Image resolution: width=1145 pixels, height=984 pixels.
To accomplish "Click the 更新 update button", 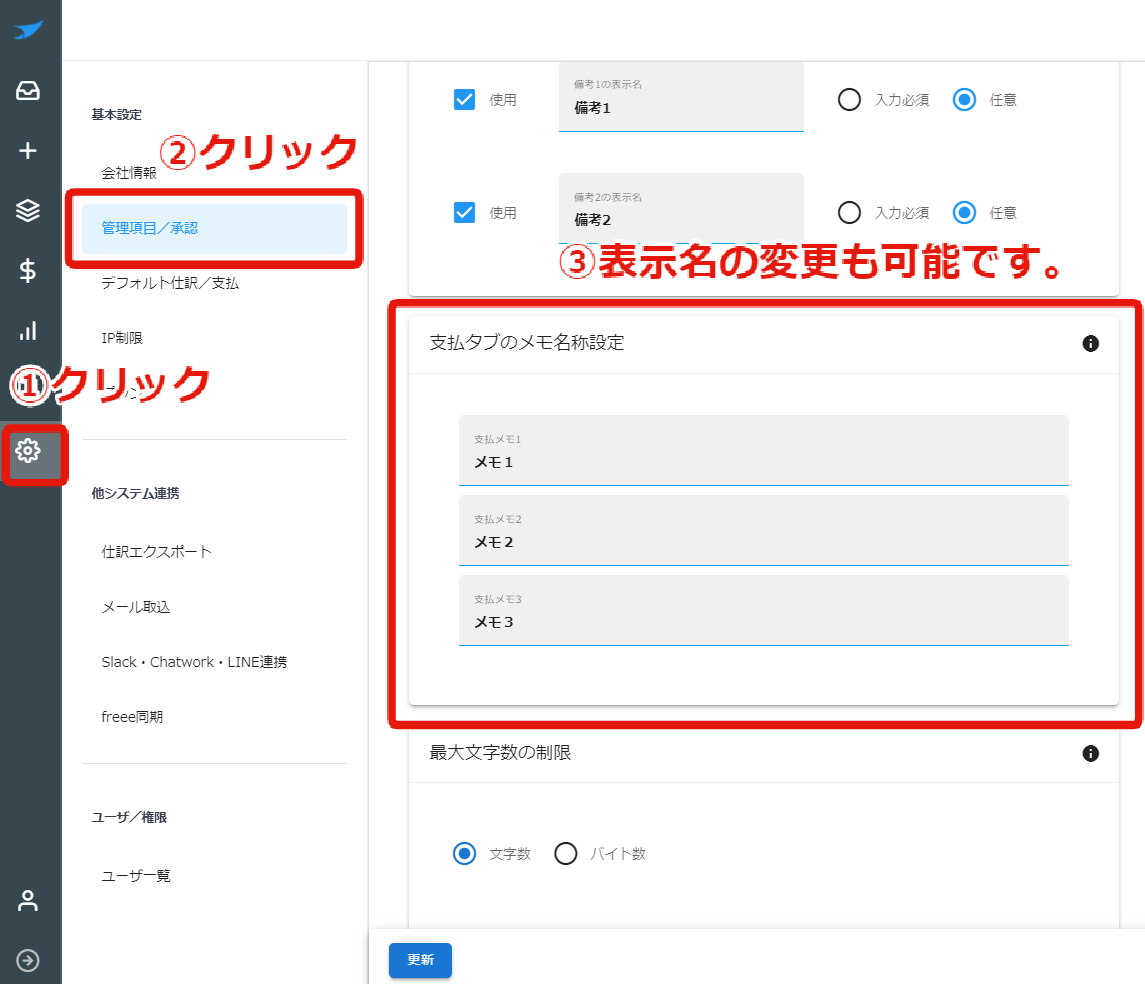I will coord(420,960).
